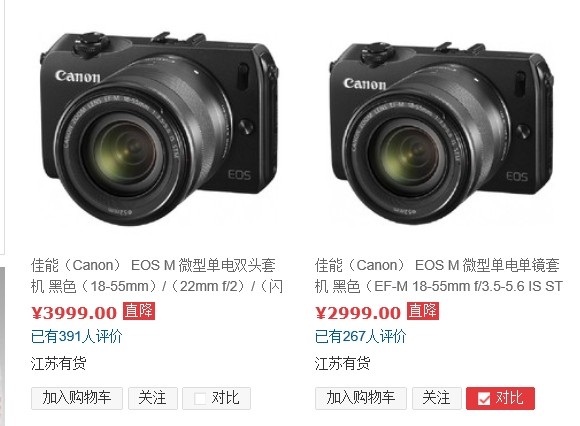The height and width of the screenshot is (426, 580).
Task: Click the 直降 badge beside ¥2999.00
Action: (x=423, y=311)
